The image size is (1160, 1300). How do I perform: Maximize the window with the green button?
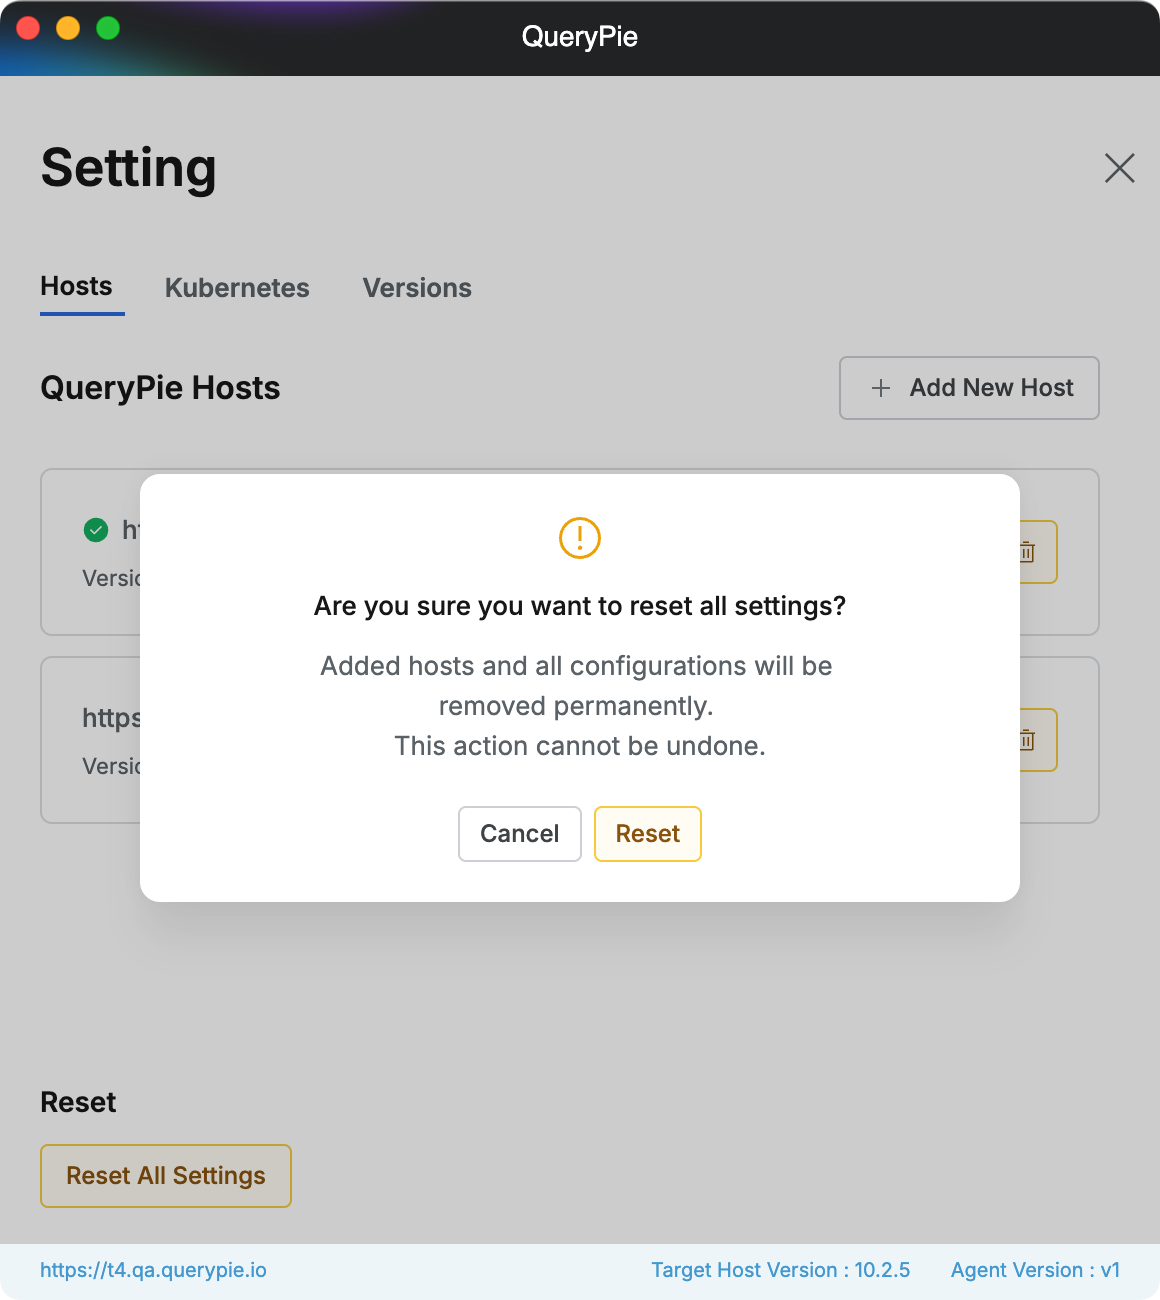click(x=108, y=29)
